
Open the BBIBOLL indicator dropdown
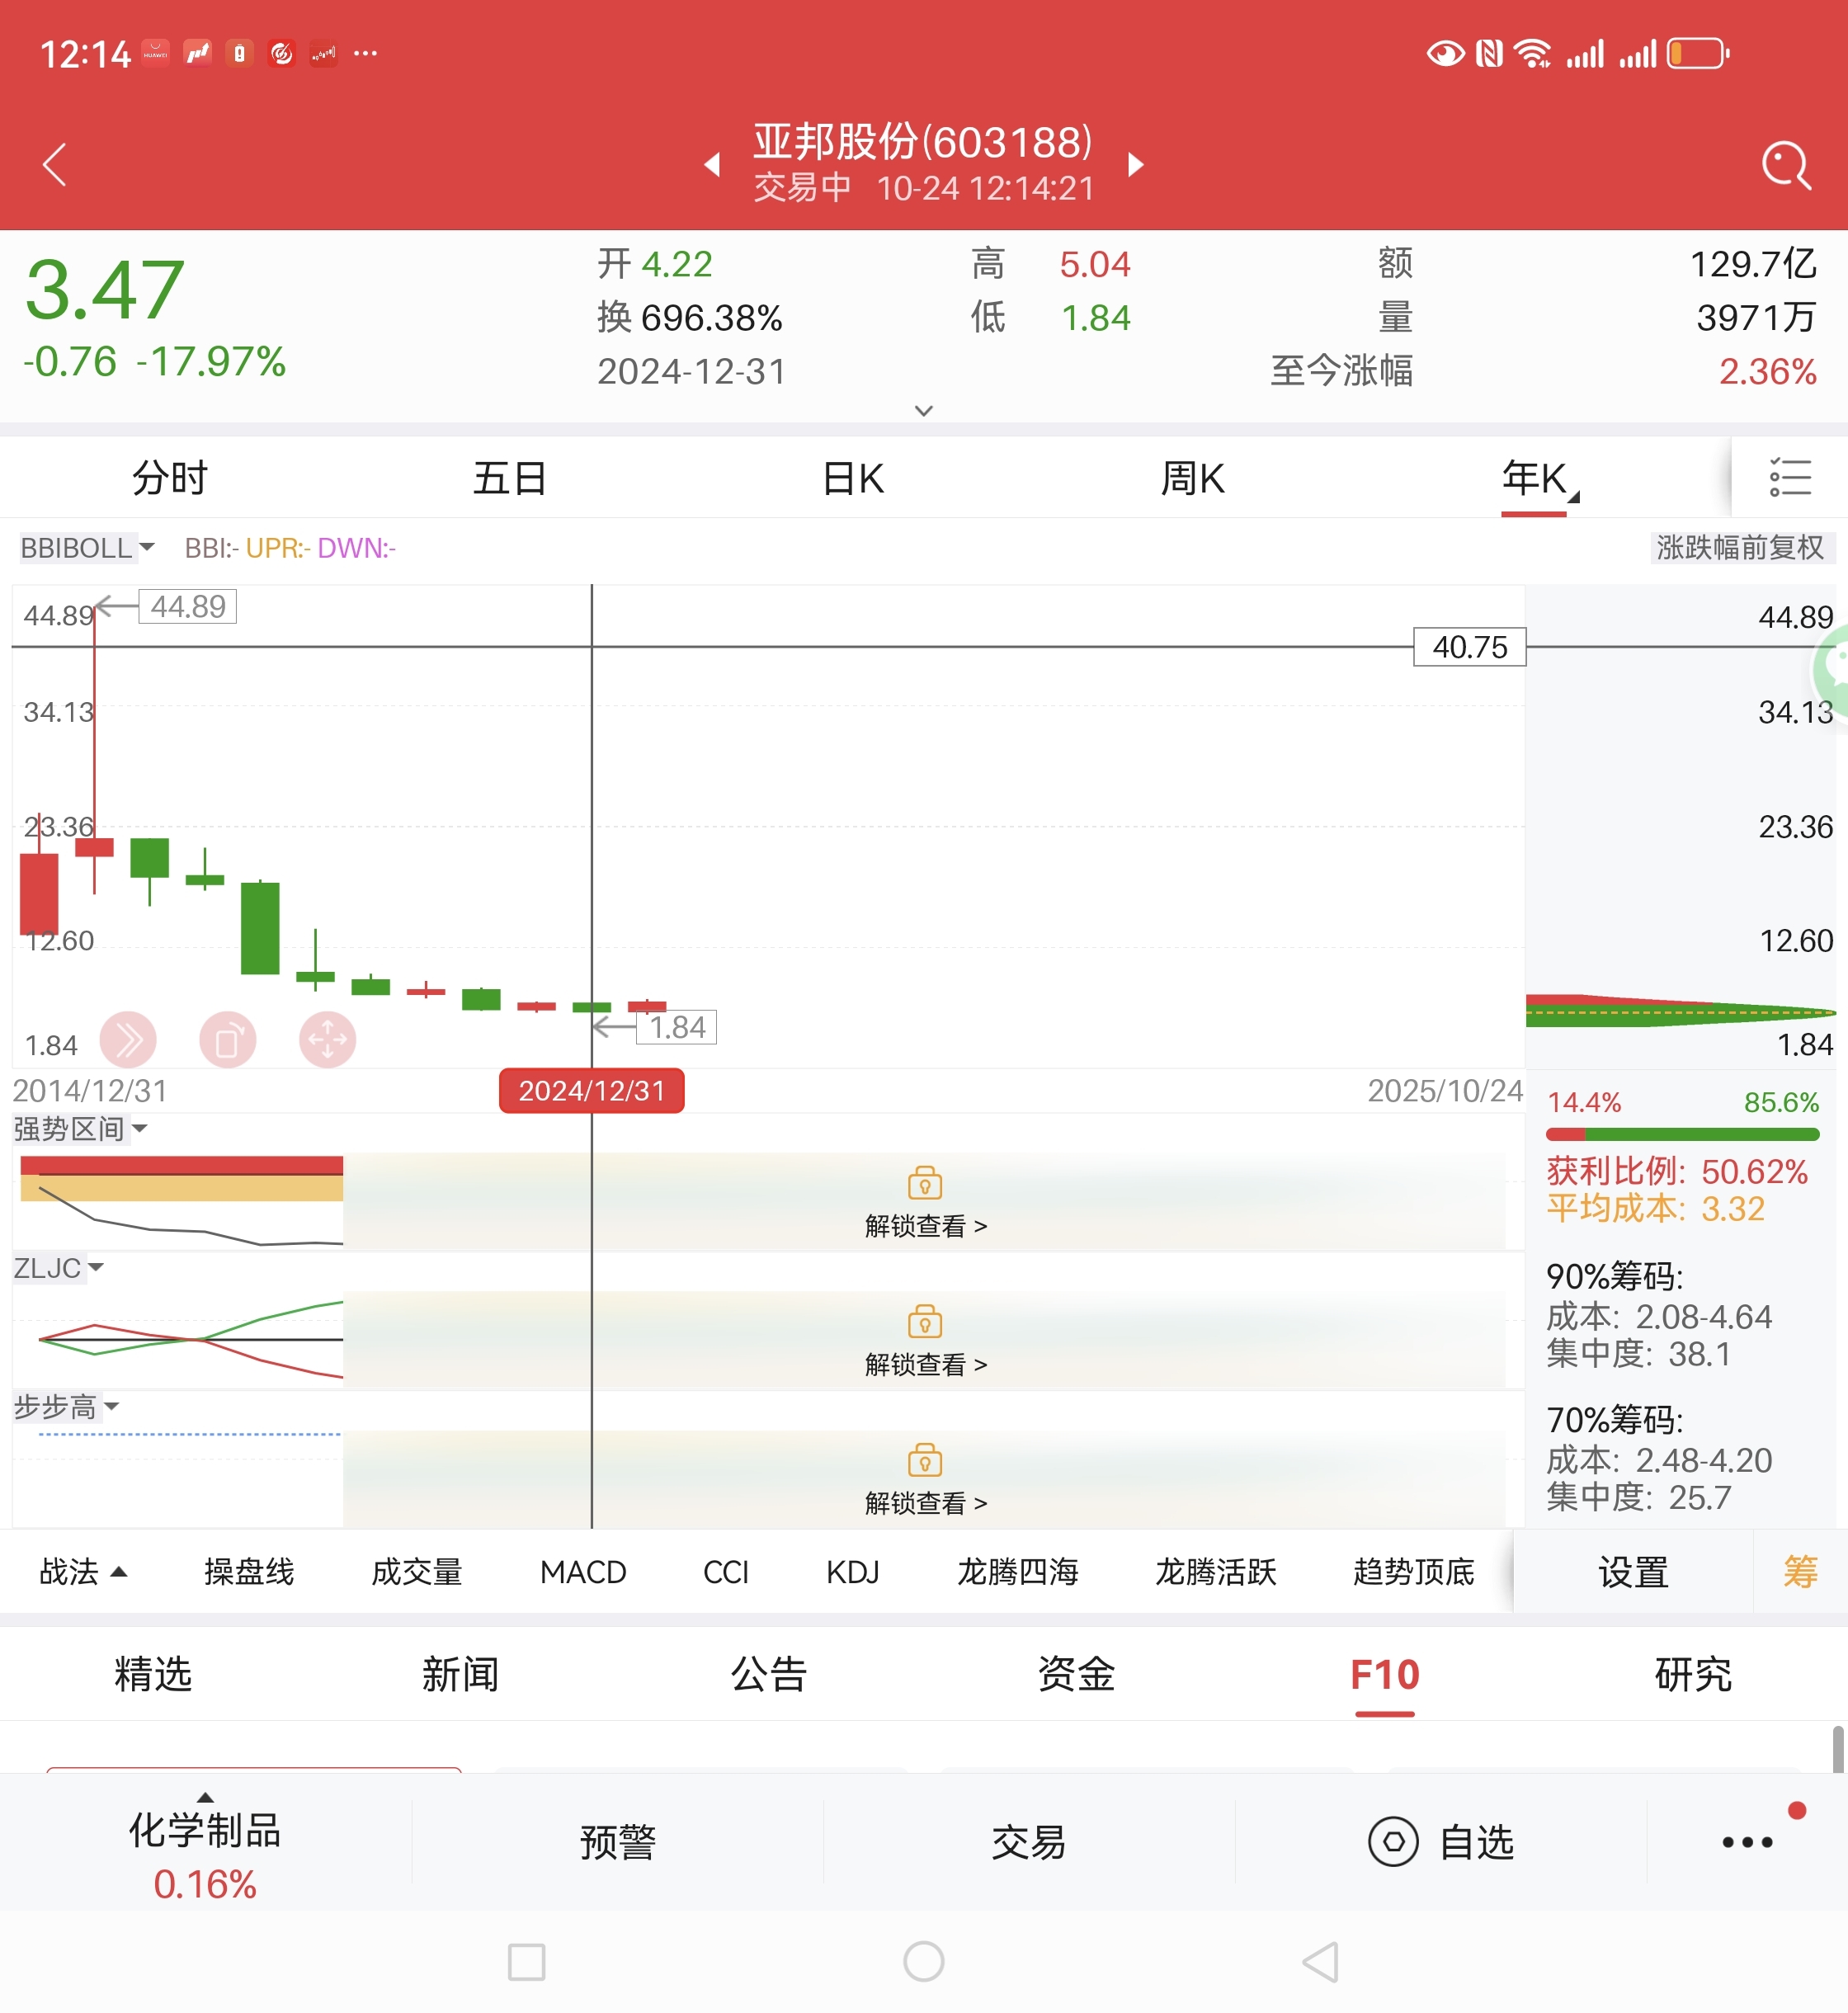pyautogui.click(x=87, y=548)
